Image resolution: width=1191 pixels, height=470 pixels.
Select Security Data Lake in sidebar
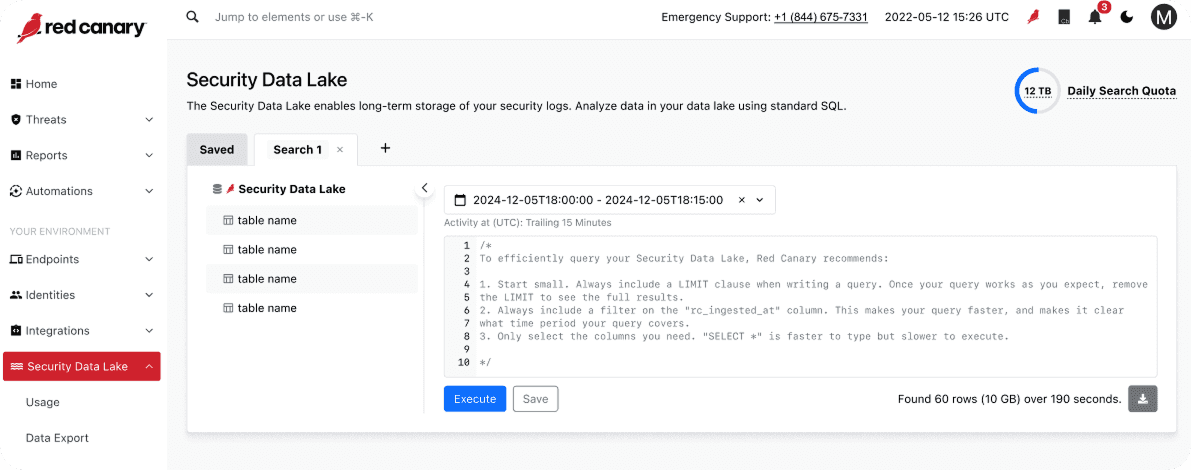[81, 366]
